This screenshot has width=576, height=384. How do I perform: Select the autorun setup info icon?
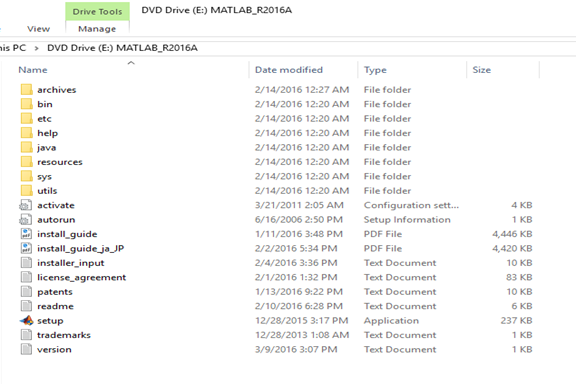tap(26, 219)
